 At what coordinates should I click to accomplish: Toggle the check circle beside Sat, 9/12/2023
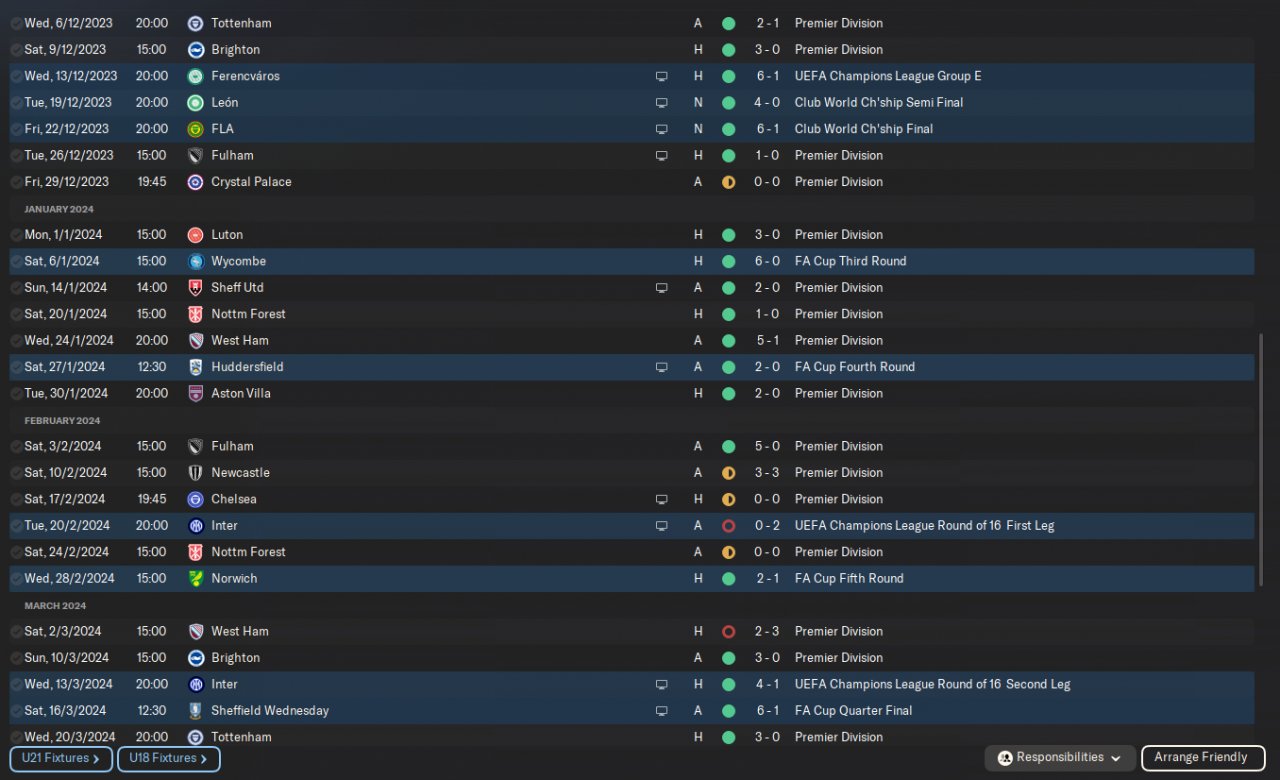coord(16,50)
